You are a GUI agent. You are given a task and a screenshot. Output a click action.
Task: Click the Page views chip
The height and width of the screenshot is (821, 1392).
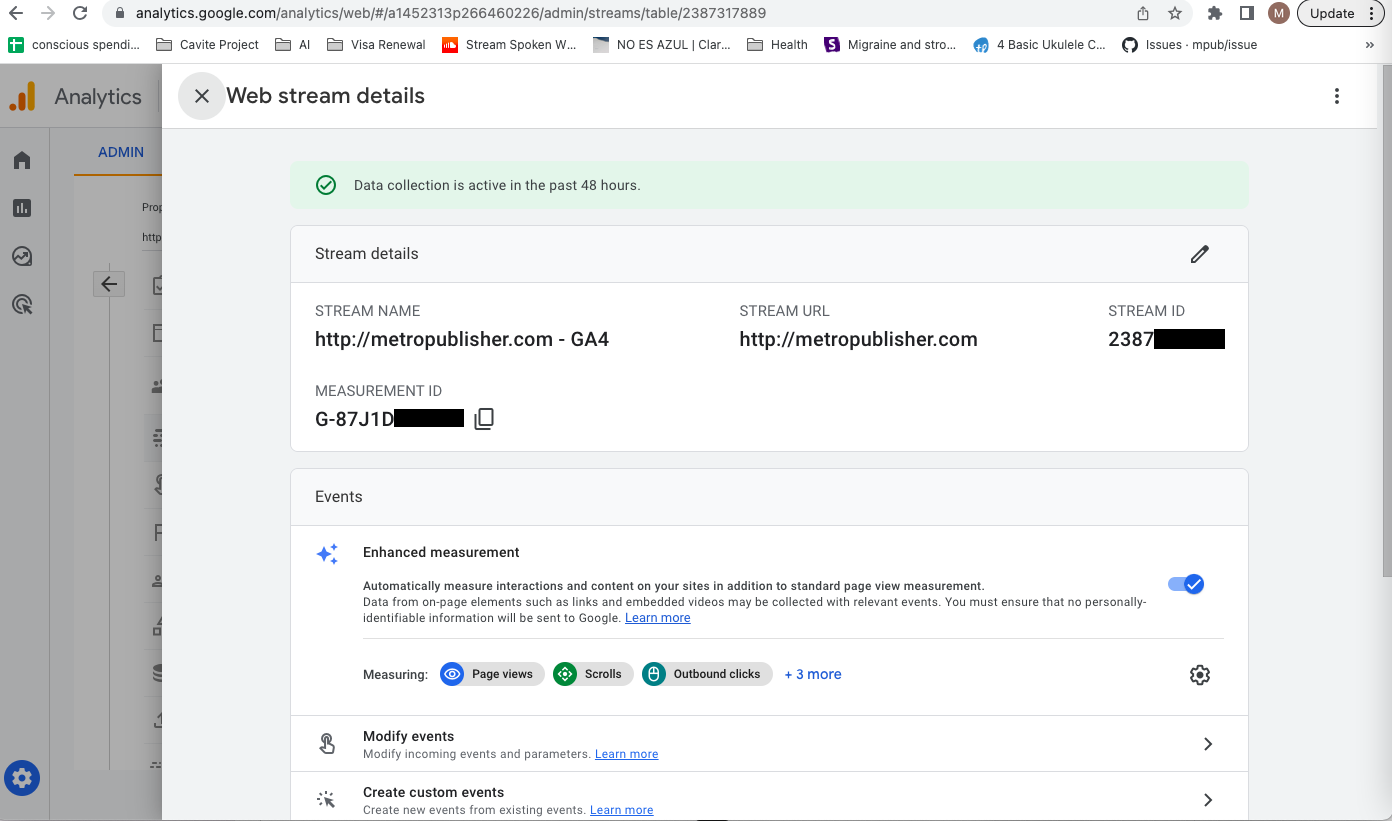(x=492, y=674)
